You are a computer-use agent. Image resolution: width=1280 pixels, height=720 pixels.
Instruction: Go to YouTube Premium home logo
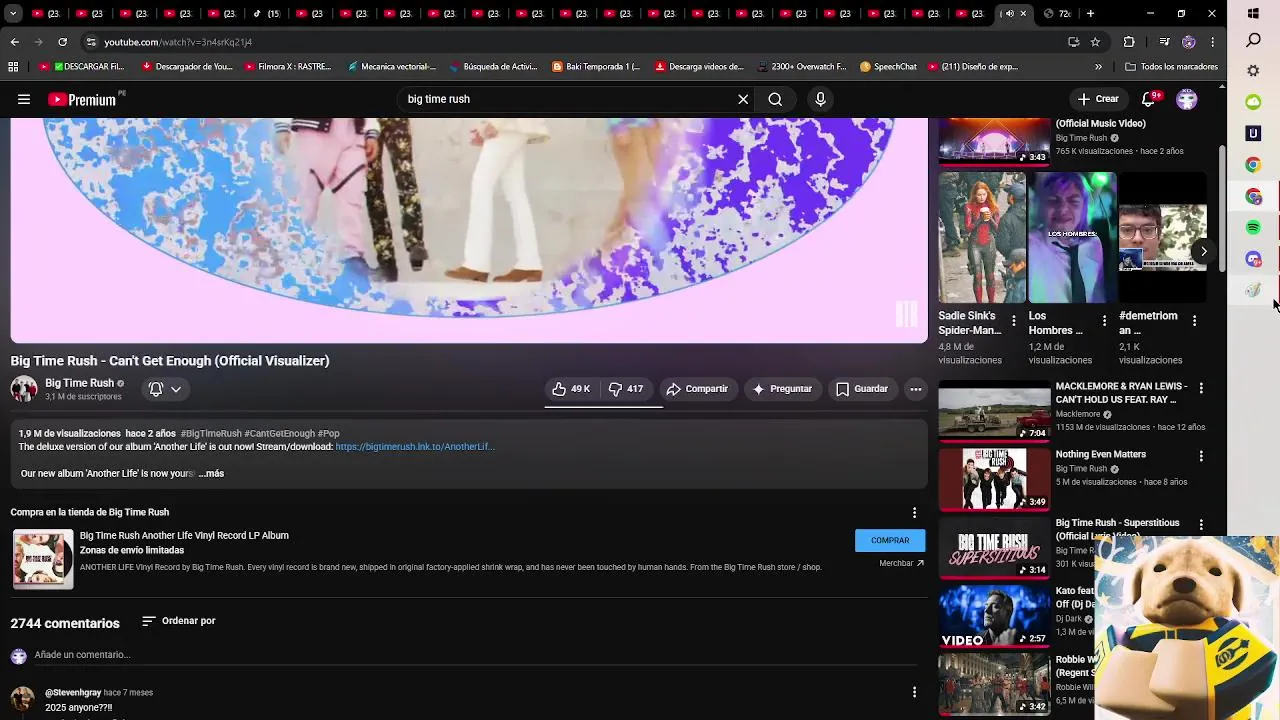click(82, 99)
